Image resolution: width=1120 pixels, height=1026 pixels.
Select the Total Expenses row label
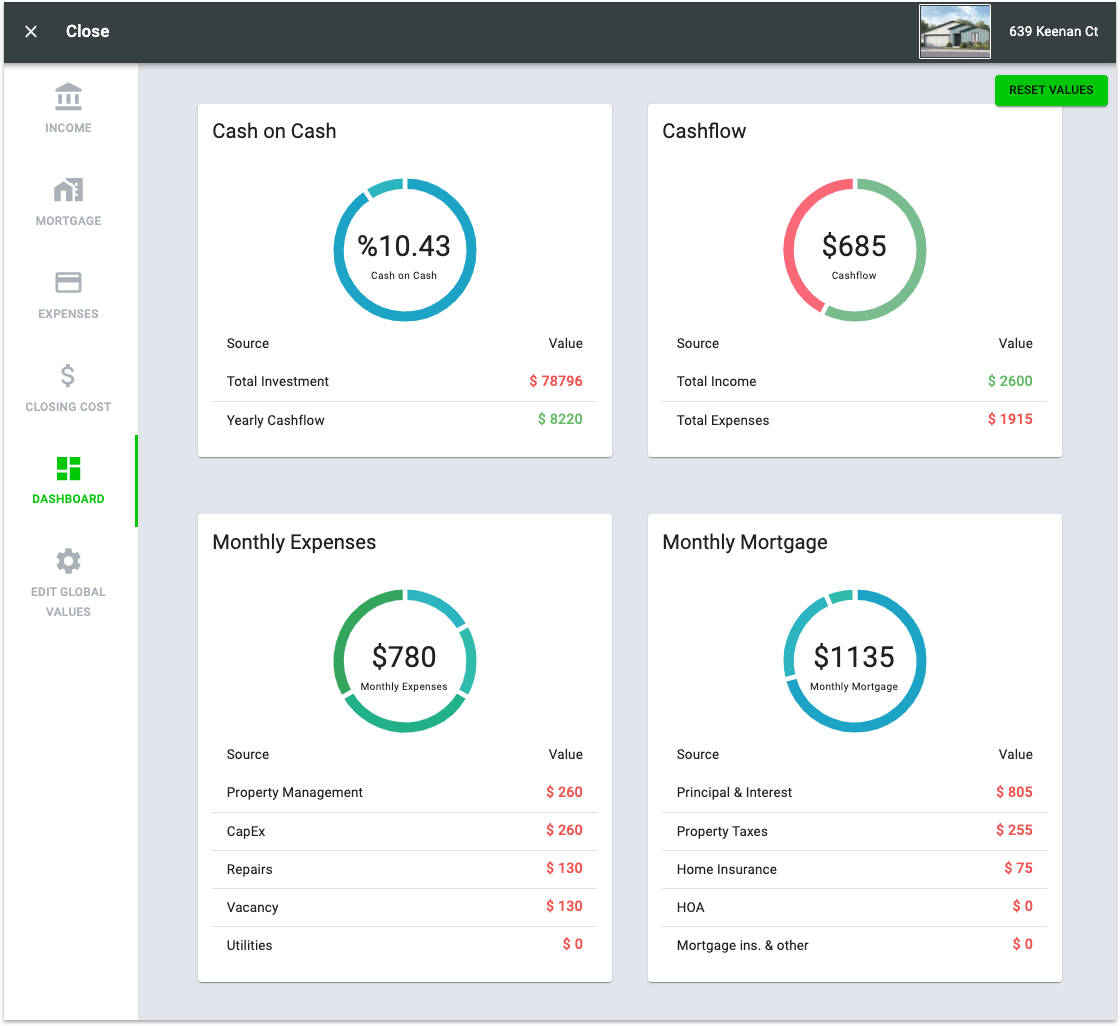click(723, 420)
